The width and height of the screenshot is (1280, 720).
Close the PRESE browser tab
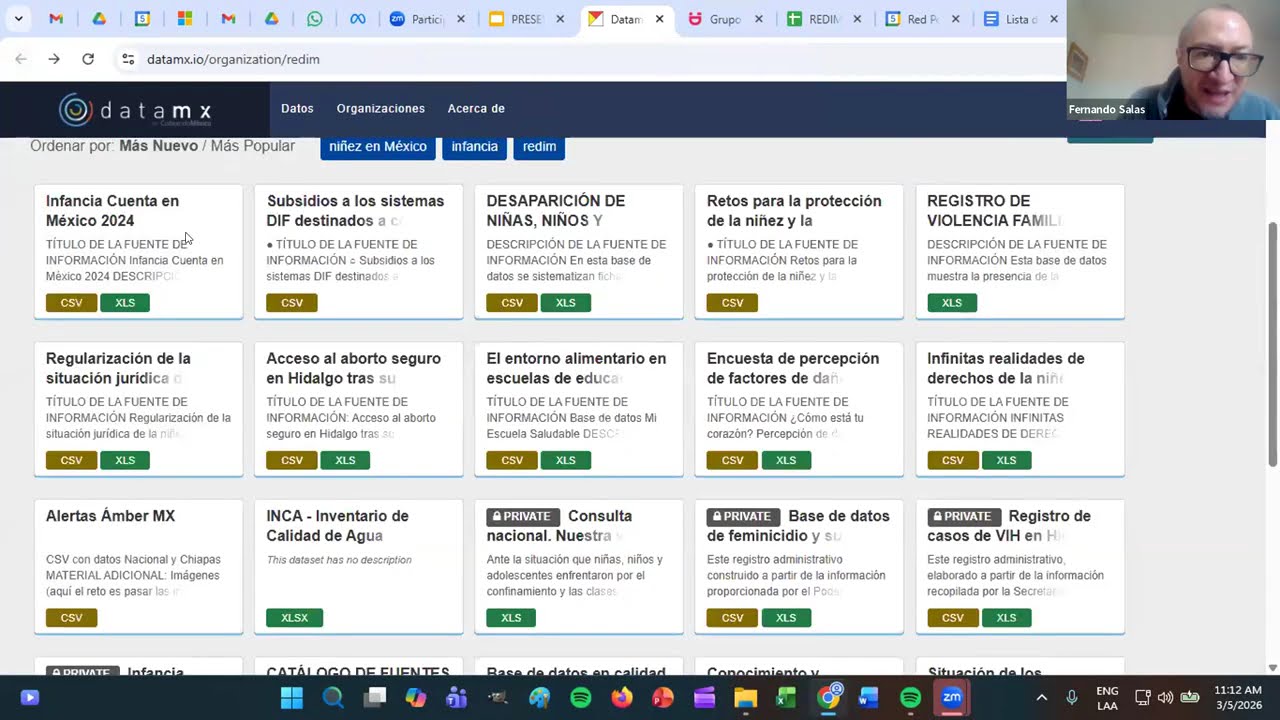[561, 19]
